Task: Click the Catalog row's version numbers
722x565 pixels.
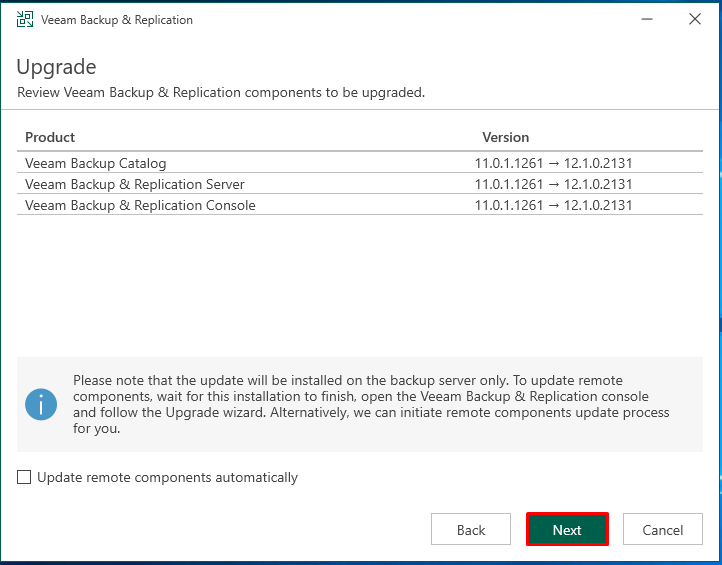Action: coord(553,163)
